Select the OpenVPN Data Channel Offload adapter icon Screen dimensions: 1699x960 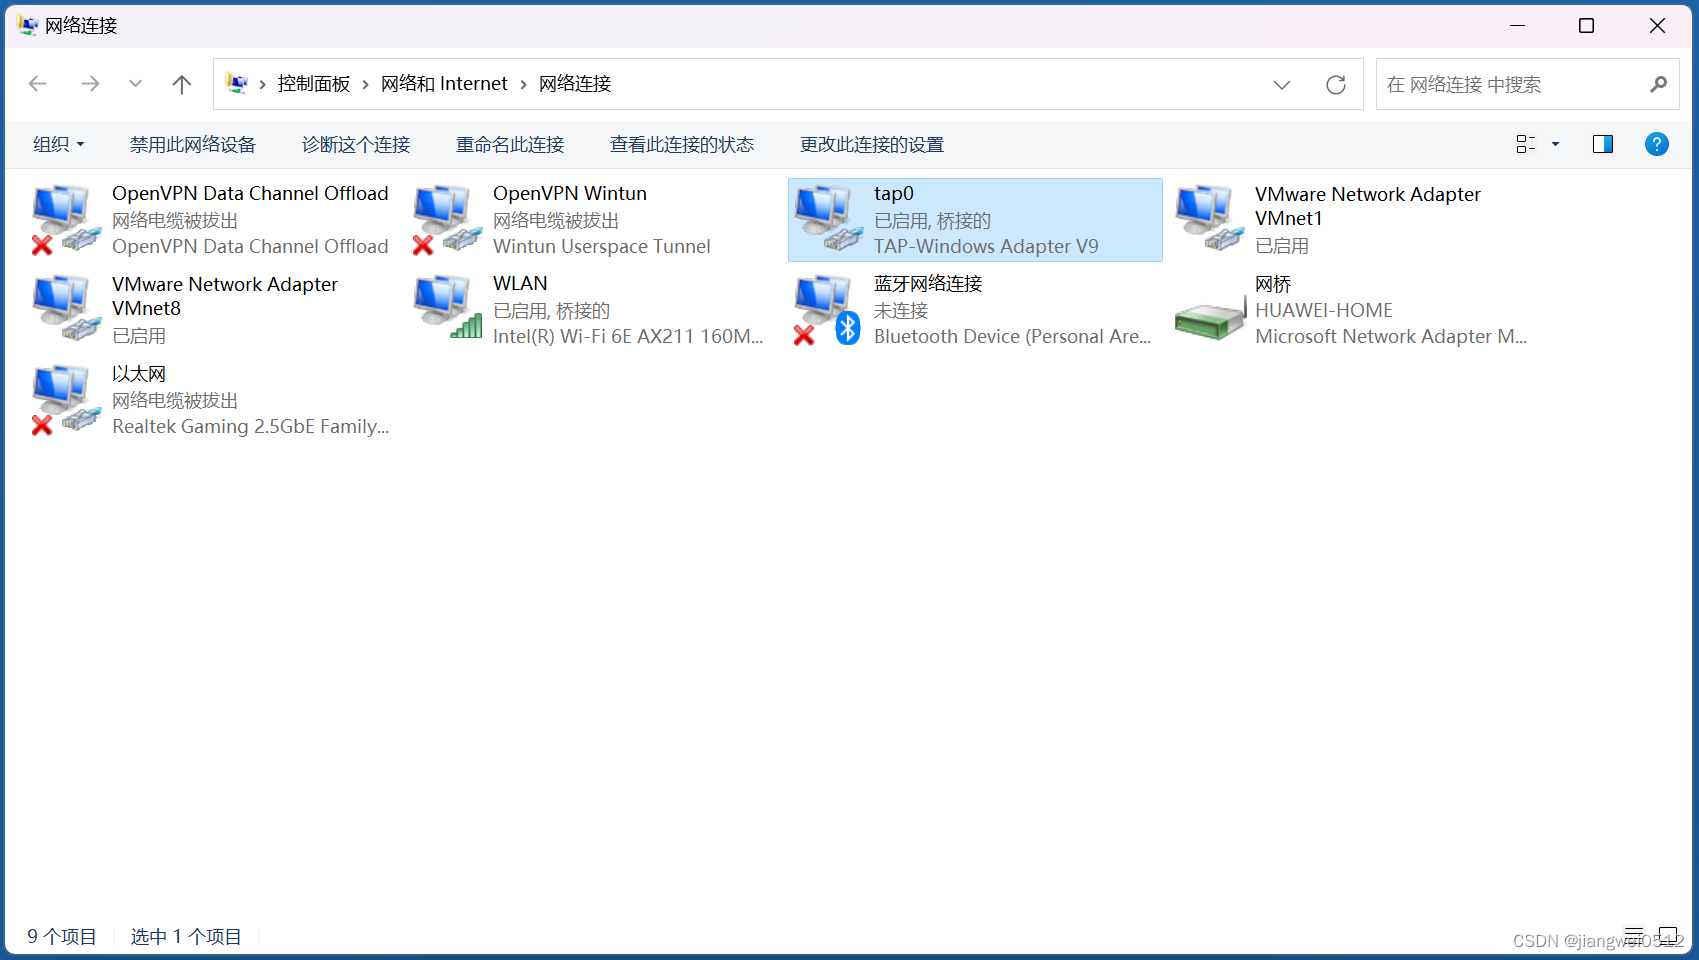click(x=66, y=220)
